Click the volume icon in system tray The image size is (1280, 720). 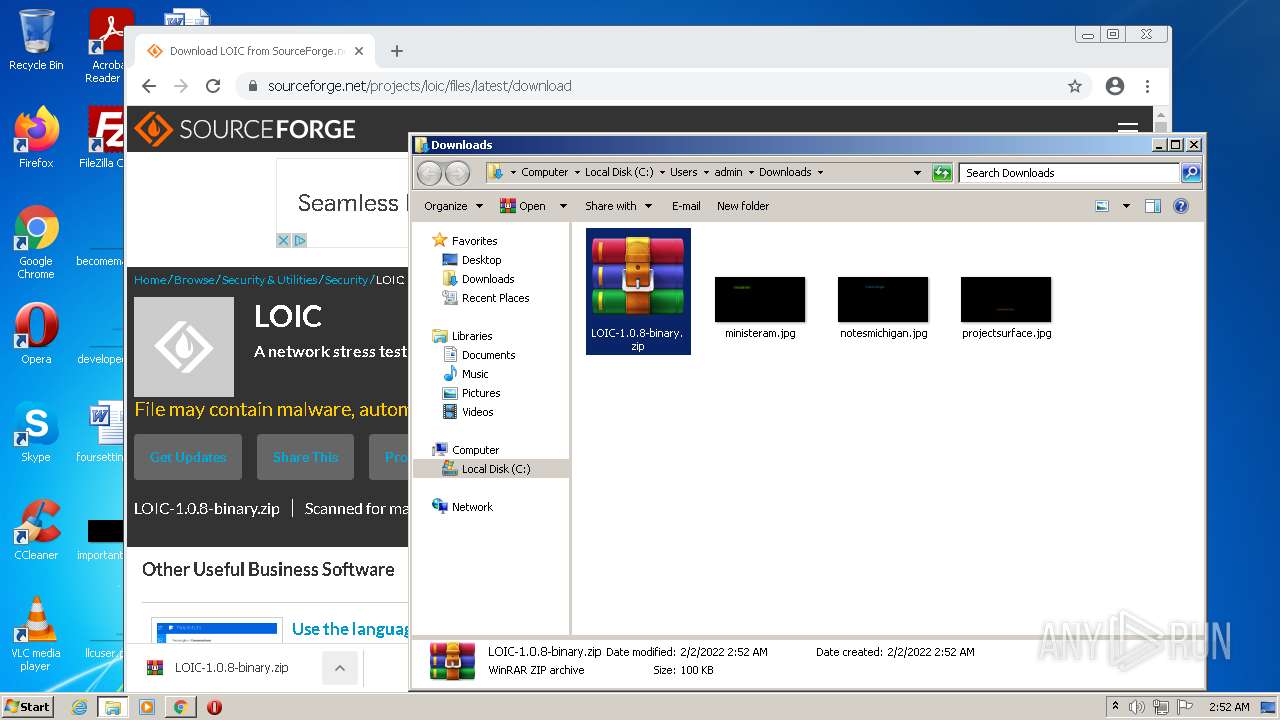click(1136, 707)
